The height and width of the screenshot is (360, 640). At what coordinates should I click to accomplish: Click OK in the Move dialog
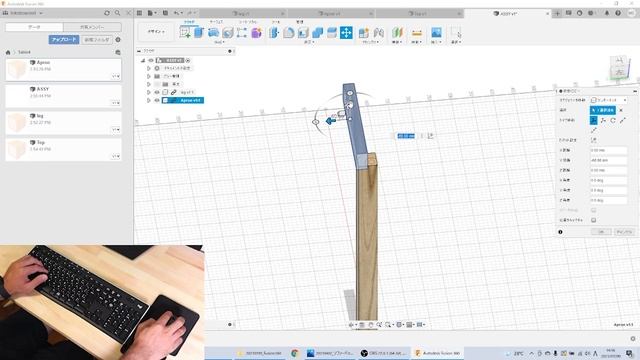click(601, 232)
